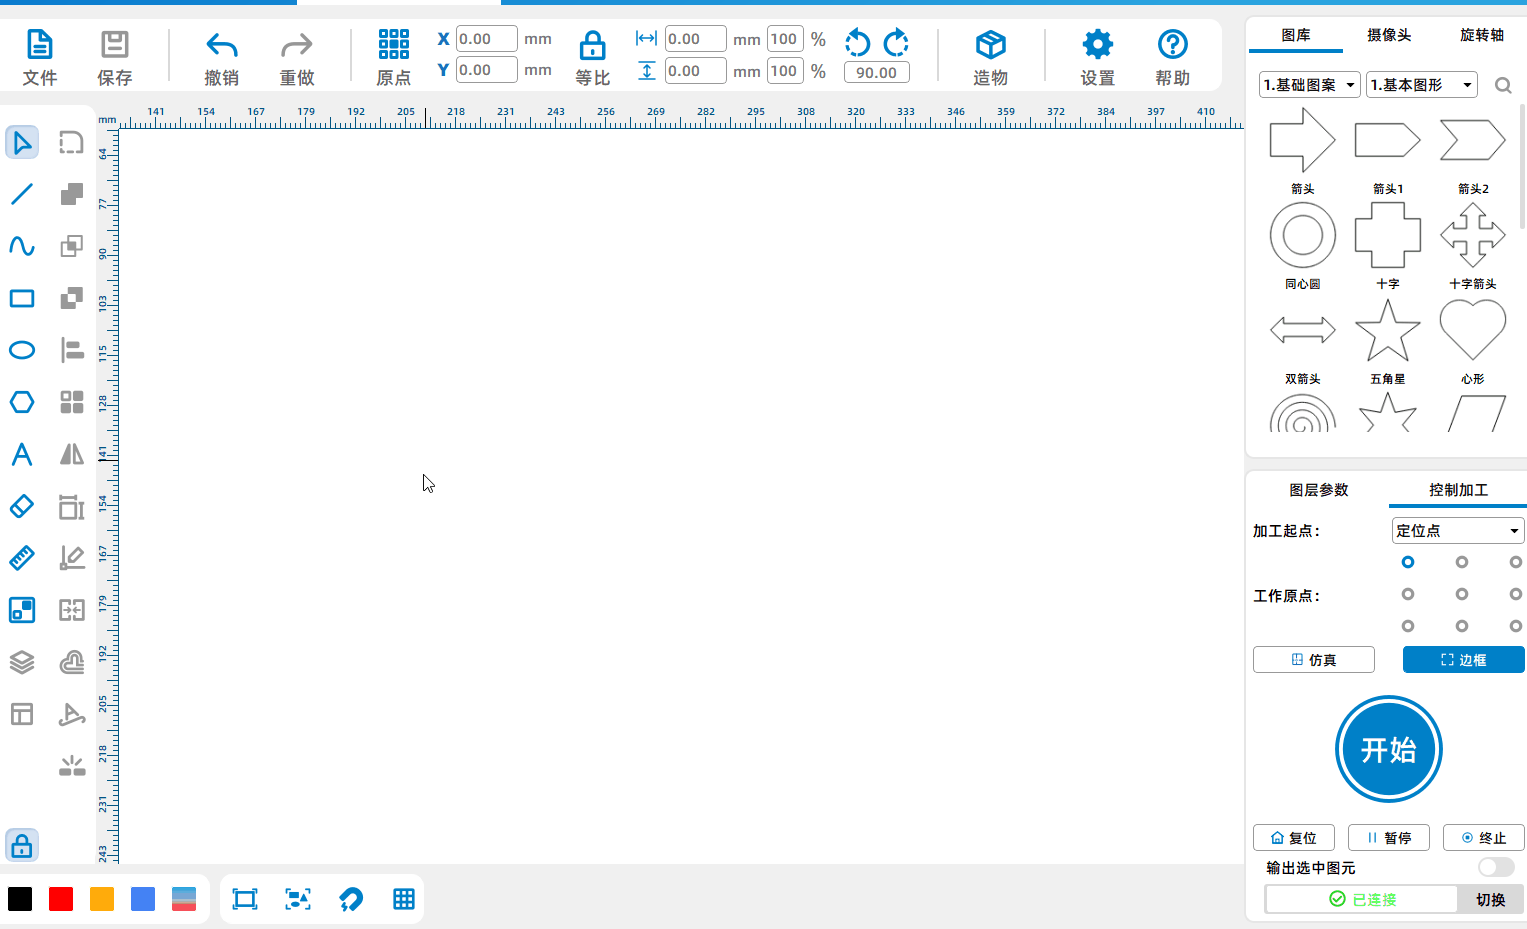Start processing with the 开始 button
This screenshot has width=1527, height=929.
(x=1389, y=749)
